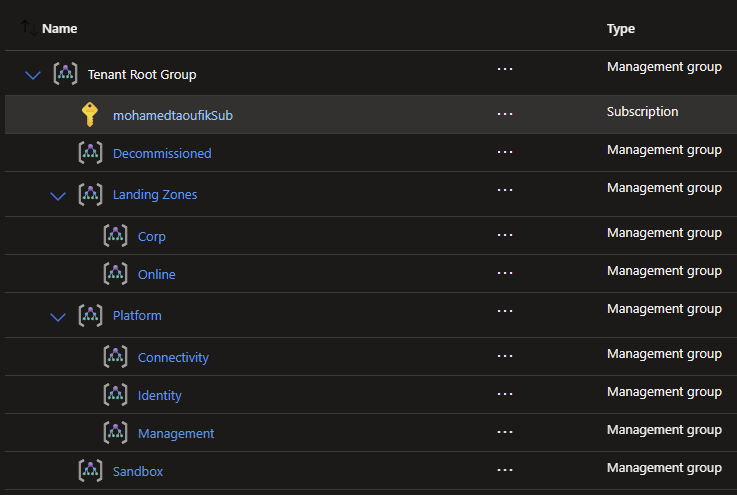737x495 pixels.
Task: Open the ellipsis menu for Corp row
Action: click(x=505, y=236)
